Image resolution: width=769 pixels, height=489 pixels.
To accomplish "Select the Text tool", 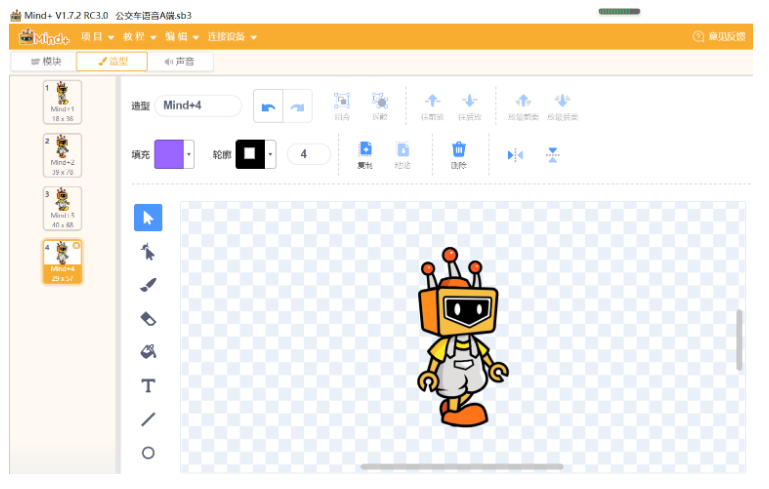I will [x=148, y=386].
